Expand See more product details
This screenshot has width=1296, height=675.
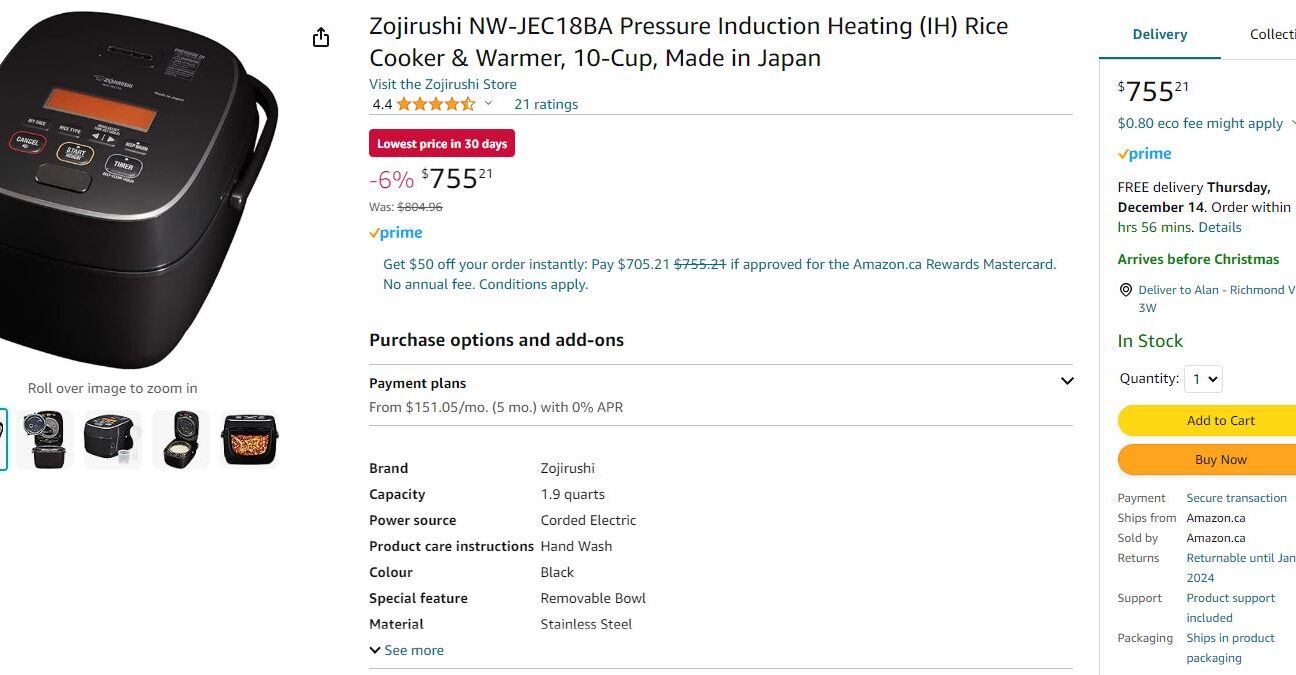(x=407, y=650)
